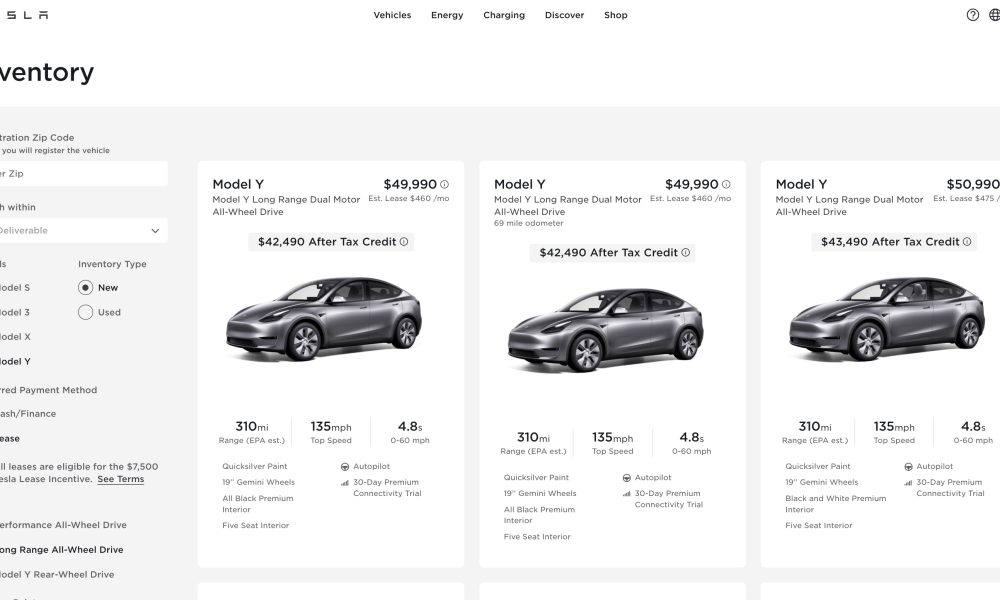1000x600 pixels.
Task: Click '69 mile odometer' text
Action: (x=529, y=223)
